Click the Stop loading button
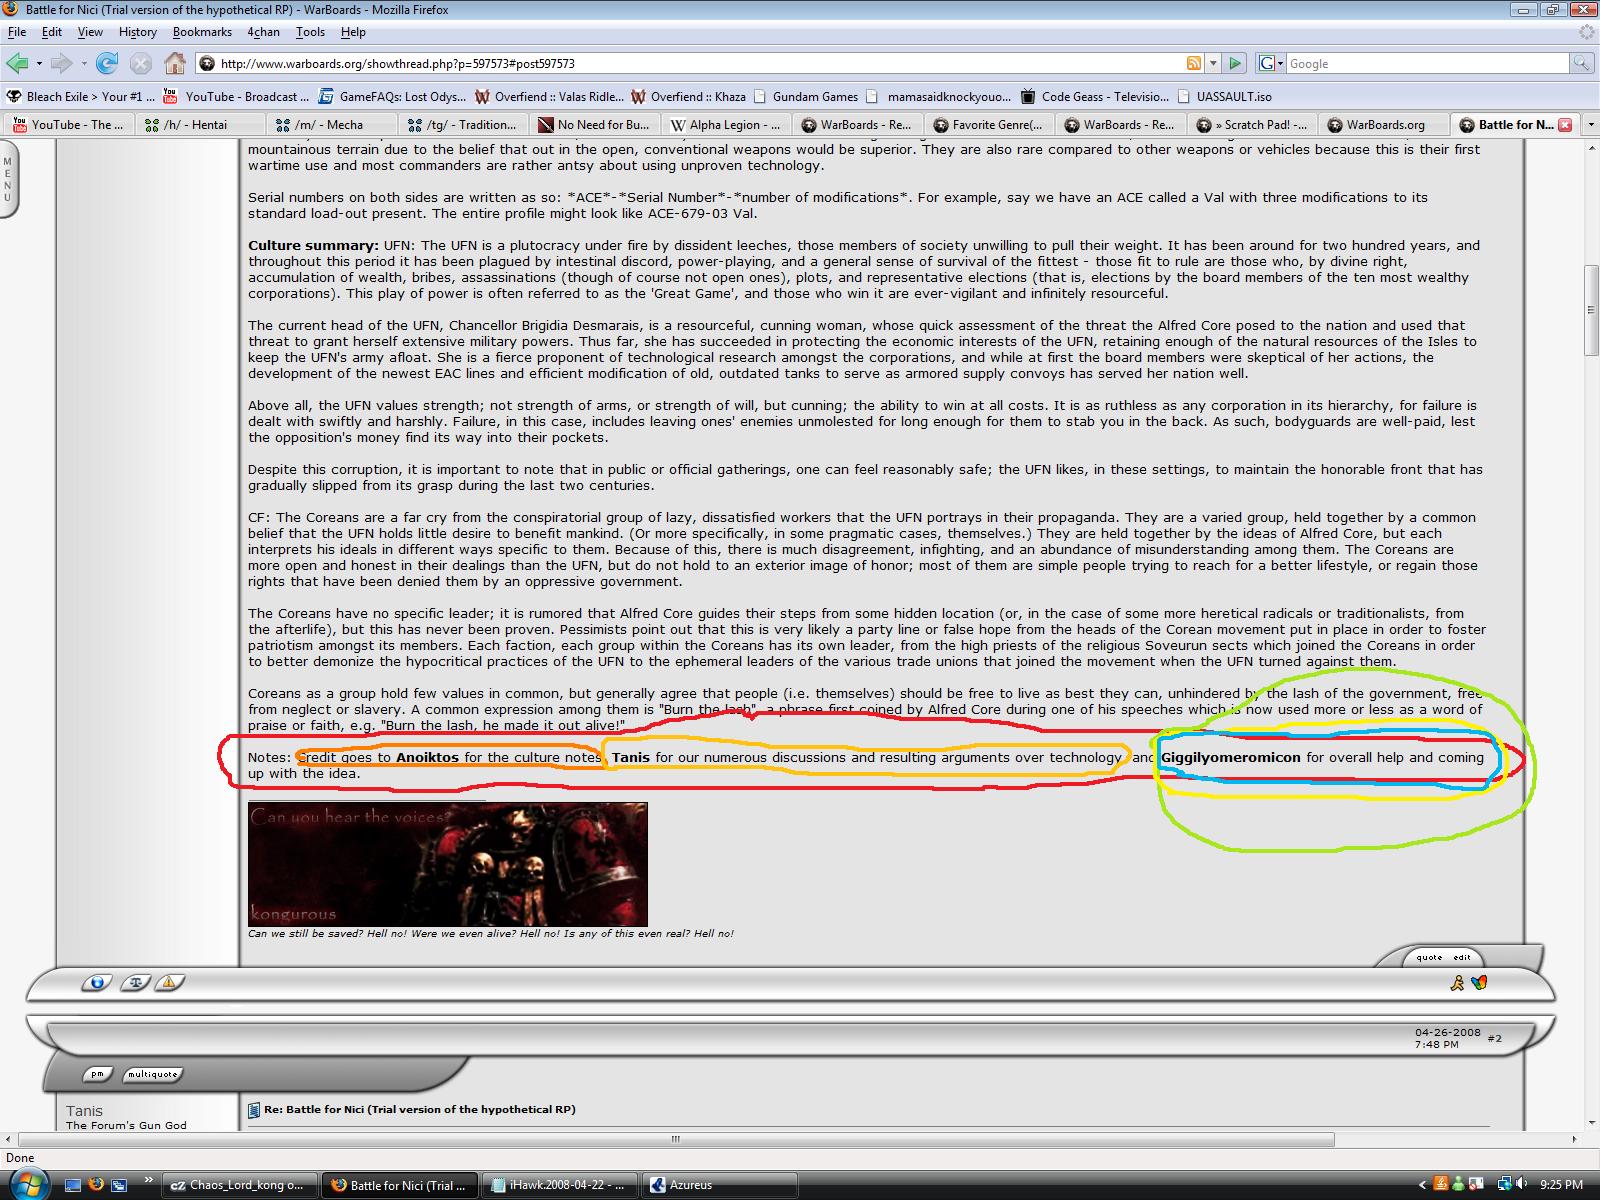Image resolution: width=1600 pixels, height=1200 pixels. click(141, 63)
